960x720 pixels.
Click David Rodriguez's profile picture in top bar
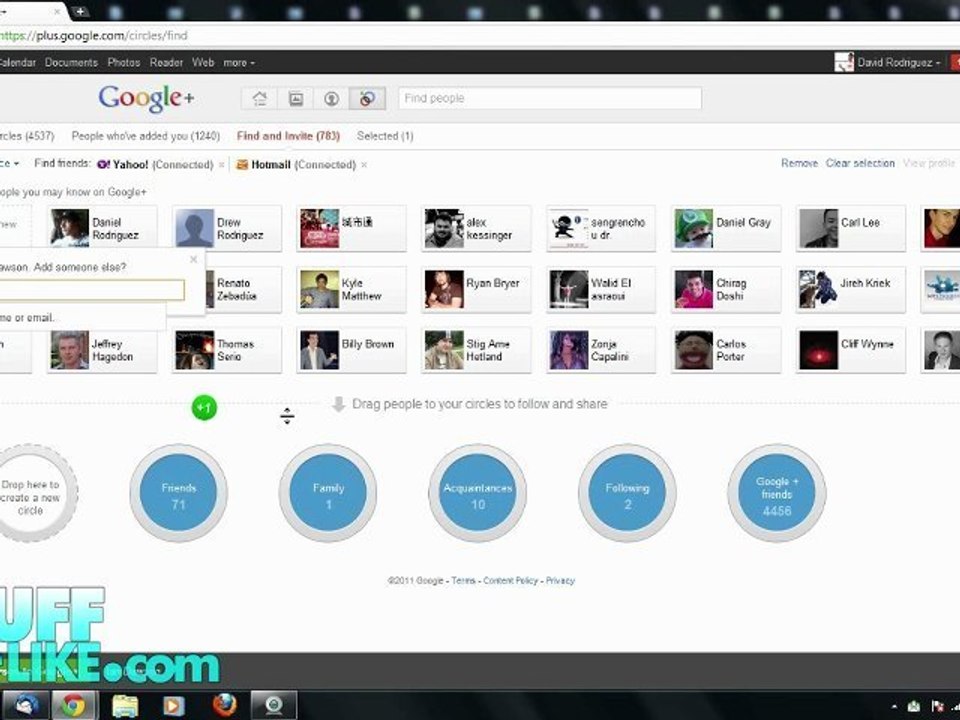coord(844,62)
